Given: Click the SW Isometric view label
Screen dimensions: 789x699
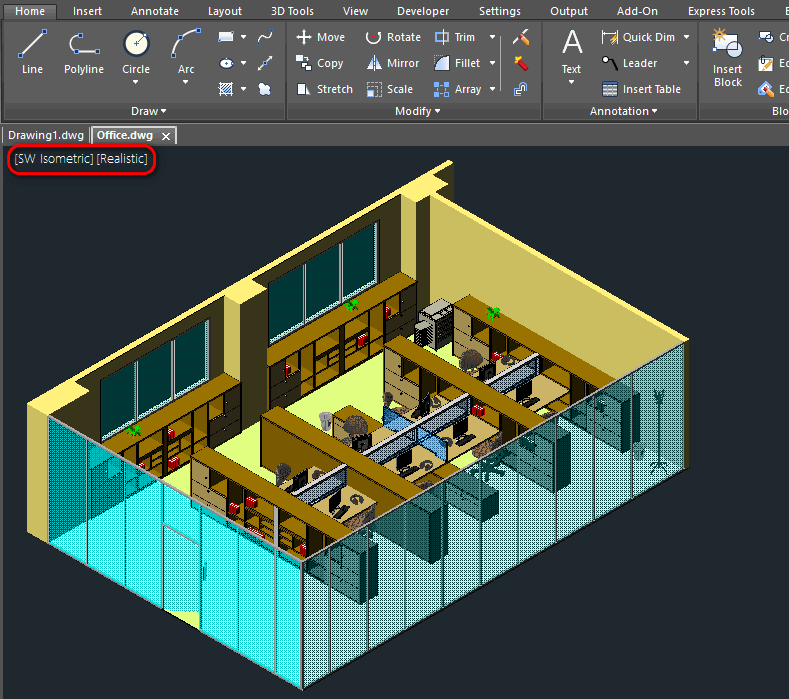Looking at the screenshot, I should [x=53, y=159].
